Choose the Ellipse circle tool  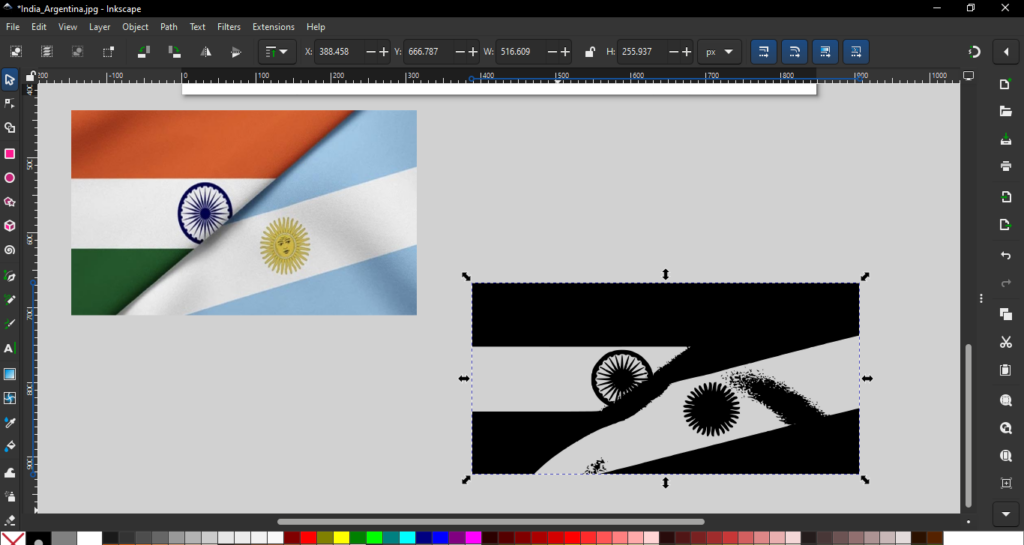[10, 178]
